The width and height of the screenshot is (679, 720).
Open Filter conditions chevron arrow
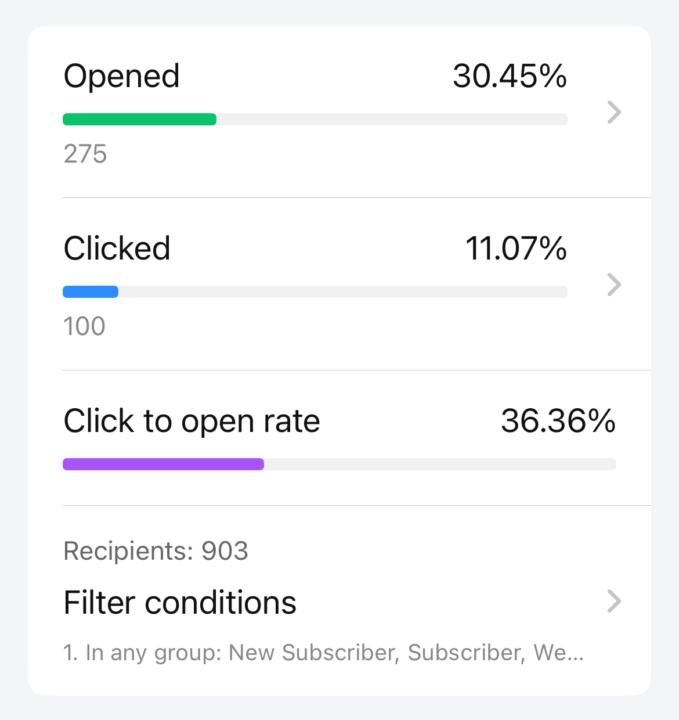[x=614, y=601]
